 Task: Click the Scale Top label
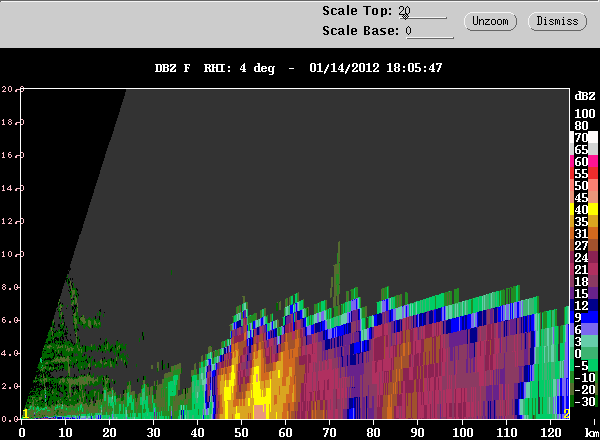tap(357, 11)
